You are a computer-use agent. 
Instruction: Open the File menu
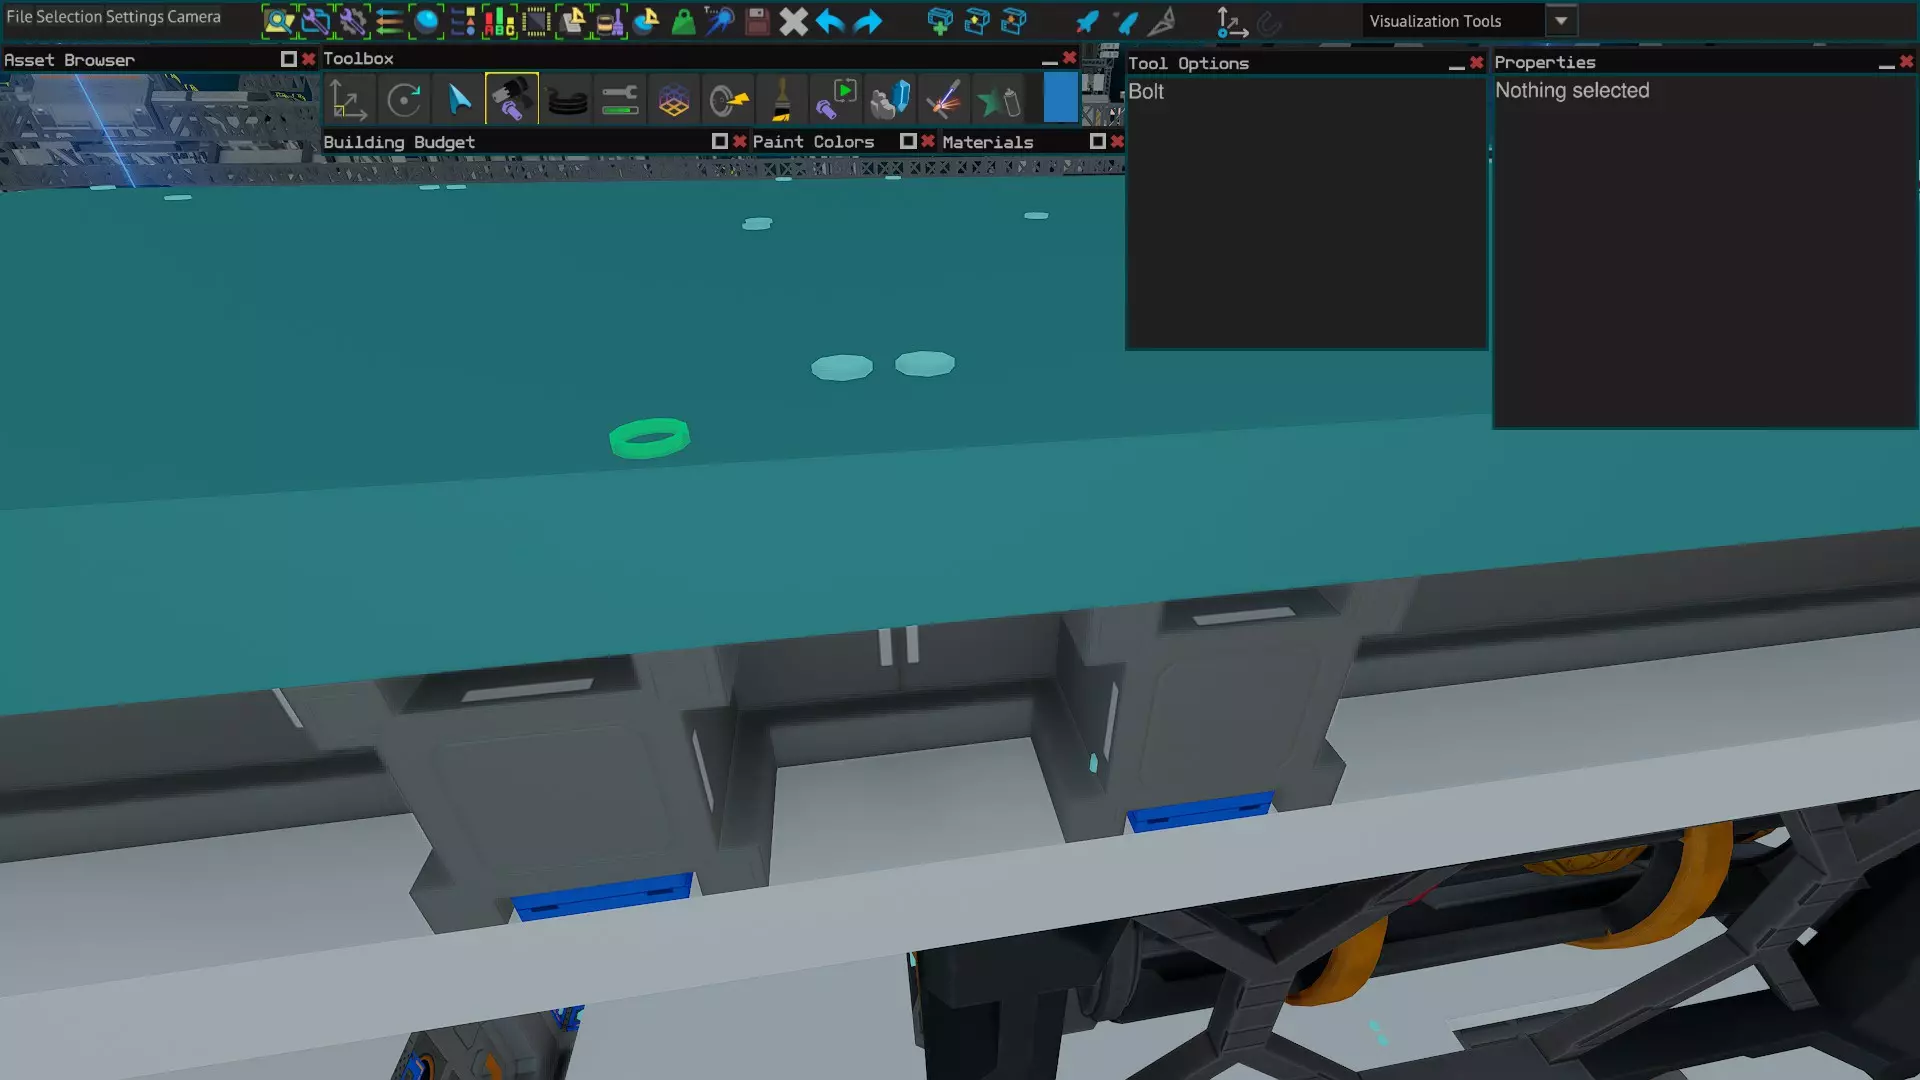19,17
